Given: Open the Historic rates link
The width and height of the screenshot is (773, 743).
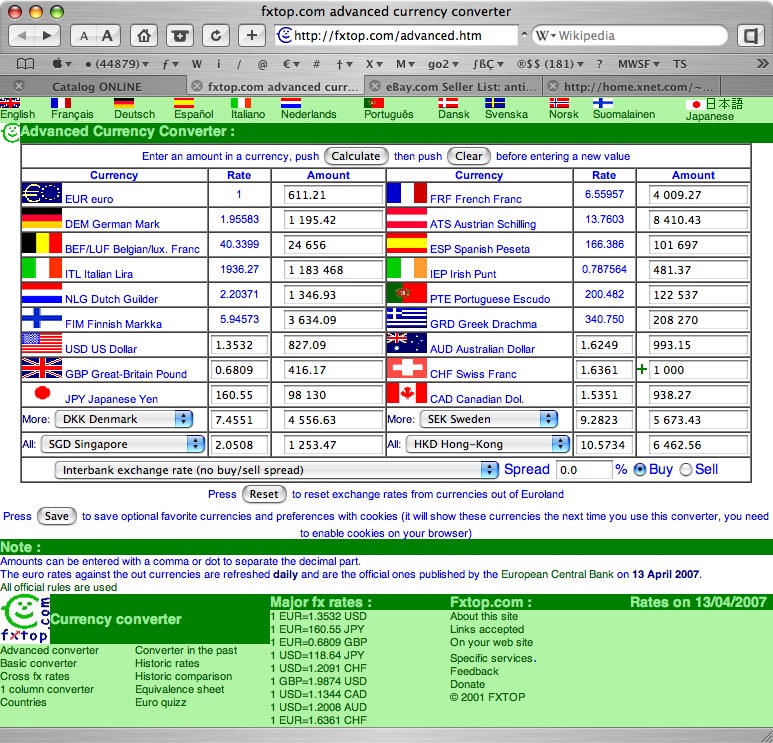Looking at the screenshot, I should [167, 663].
